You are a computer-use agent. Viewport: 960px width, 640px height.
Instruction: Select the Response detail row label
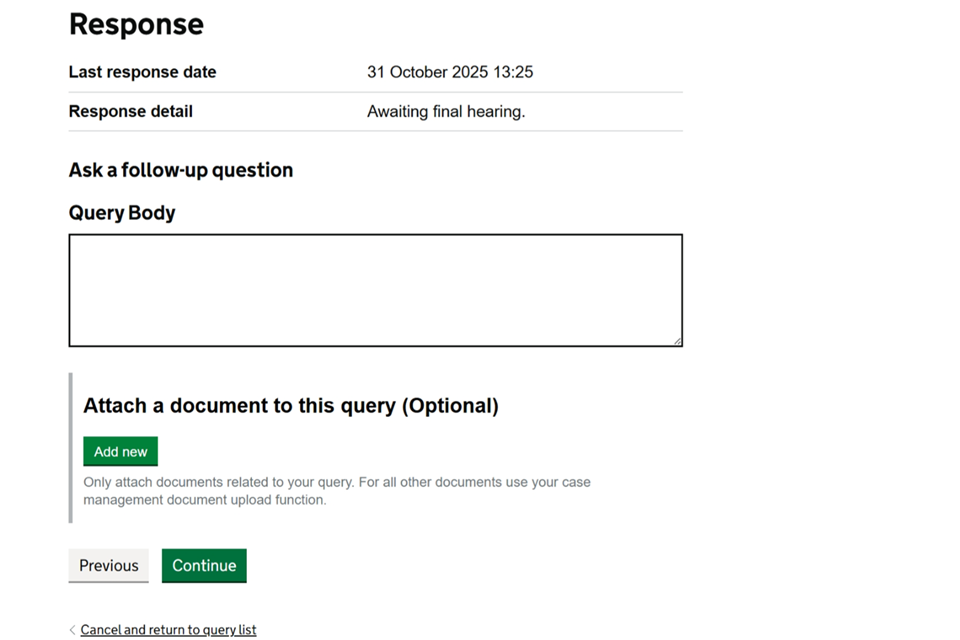130,112
